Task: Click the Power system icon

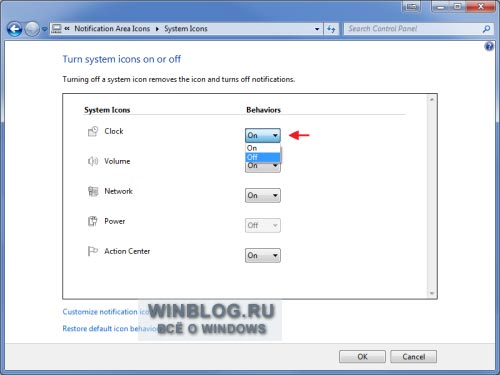Action: [93, 221]
